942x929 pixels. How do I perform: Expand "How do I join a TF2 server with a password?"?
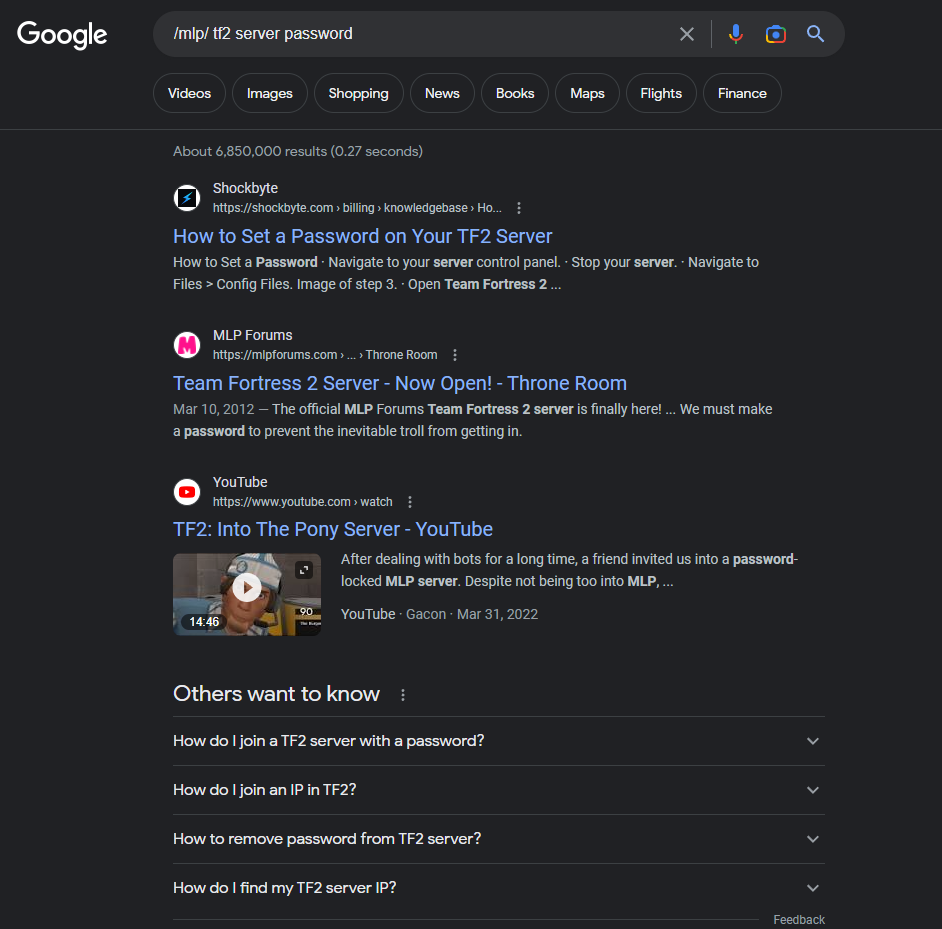[812, 741]
